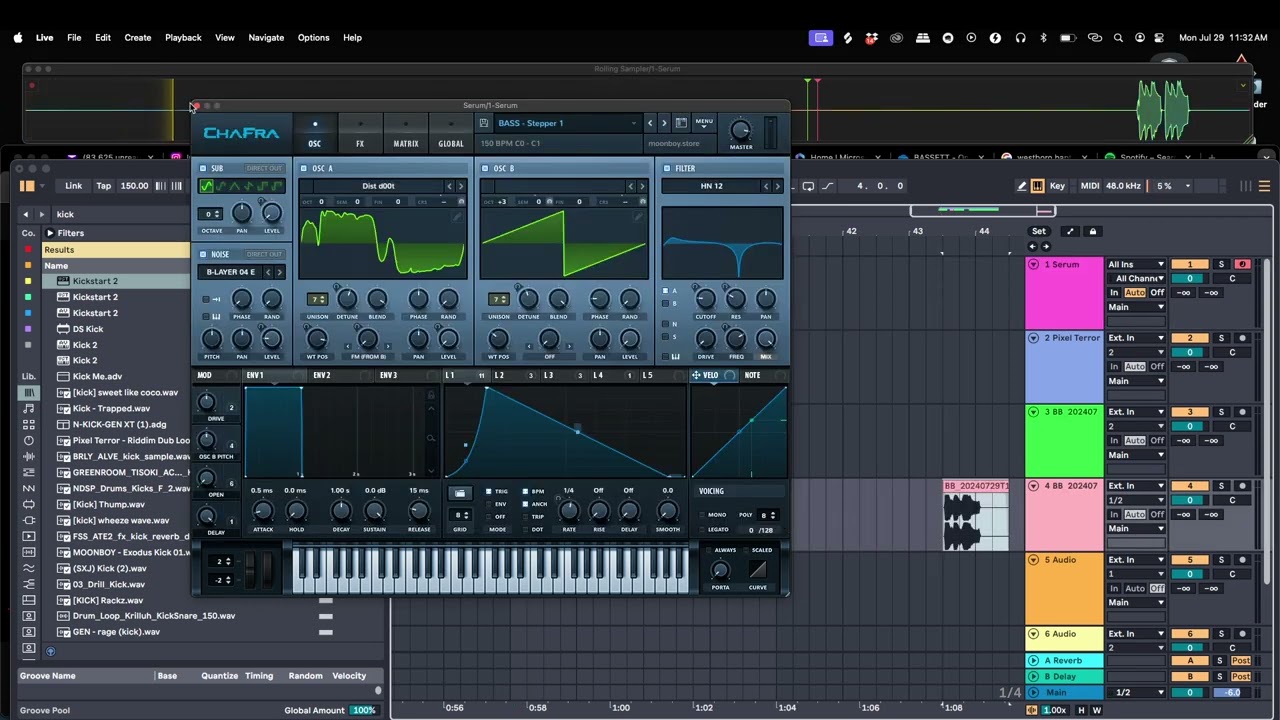
Task: Toggle the computer MIDI keyboard icon
Action: [x=1037, y=186]
